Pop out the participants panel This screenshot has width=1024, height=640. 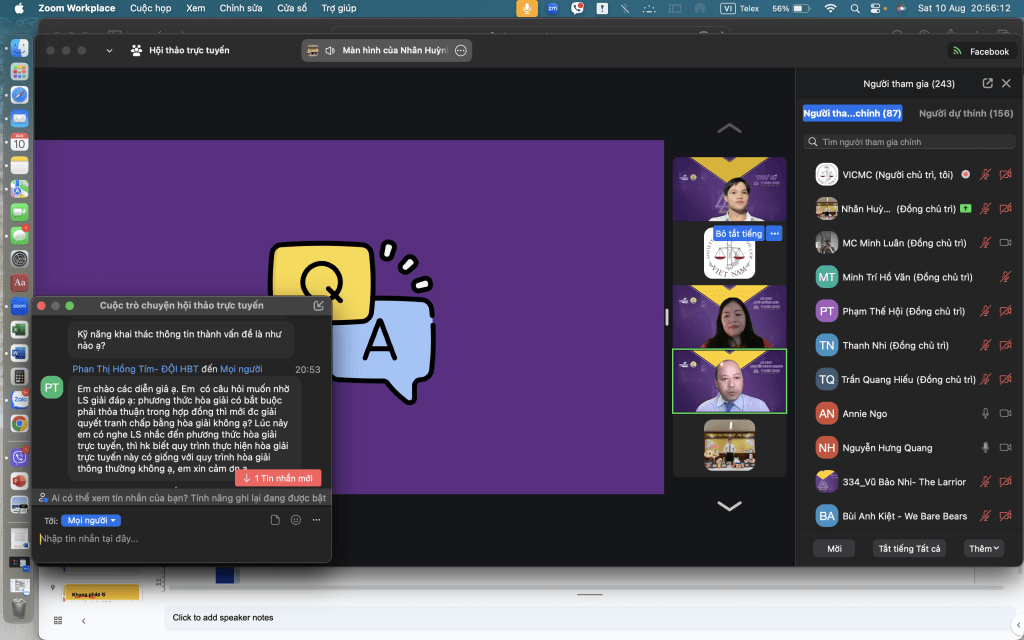[988, 84]
